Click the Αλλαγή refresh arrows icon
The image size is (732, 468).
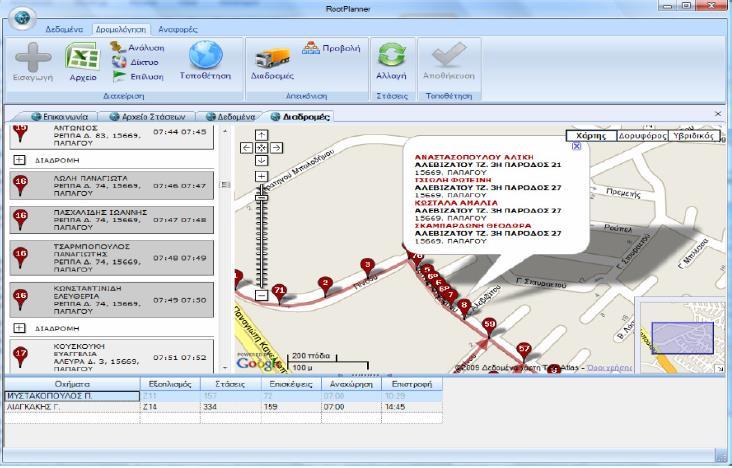(x=391, y=55)
